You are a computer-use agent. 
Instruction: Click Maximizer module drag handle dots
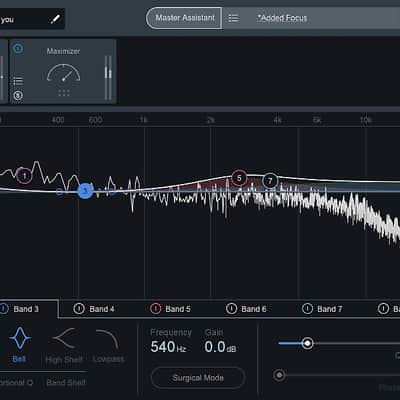[64, 93]
